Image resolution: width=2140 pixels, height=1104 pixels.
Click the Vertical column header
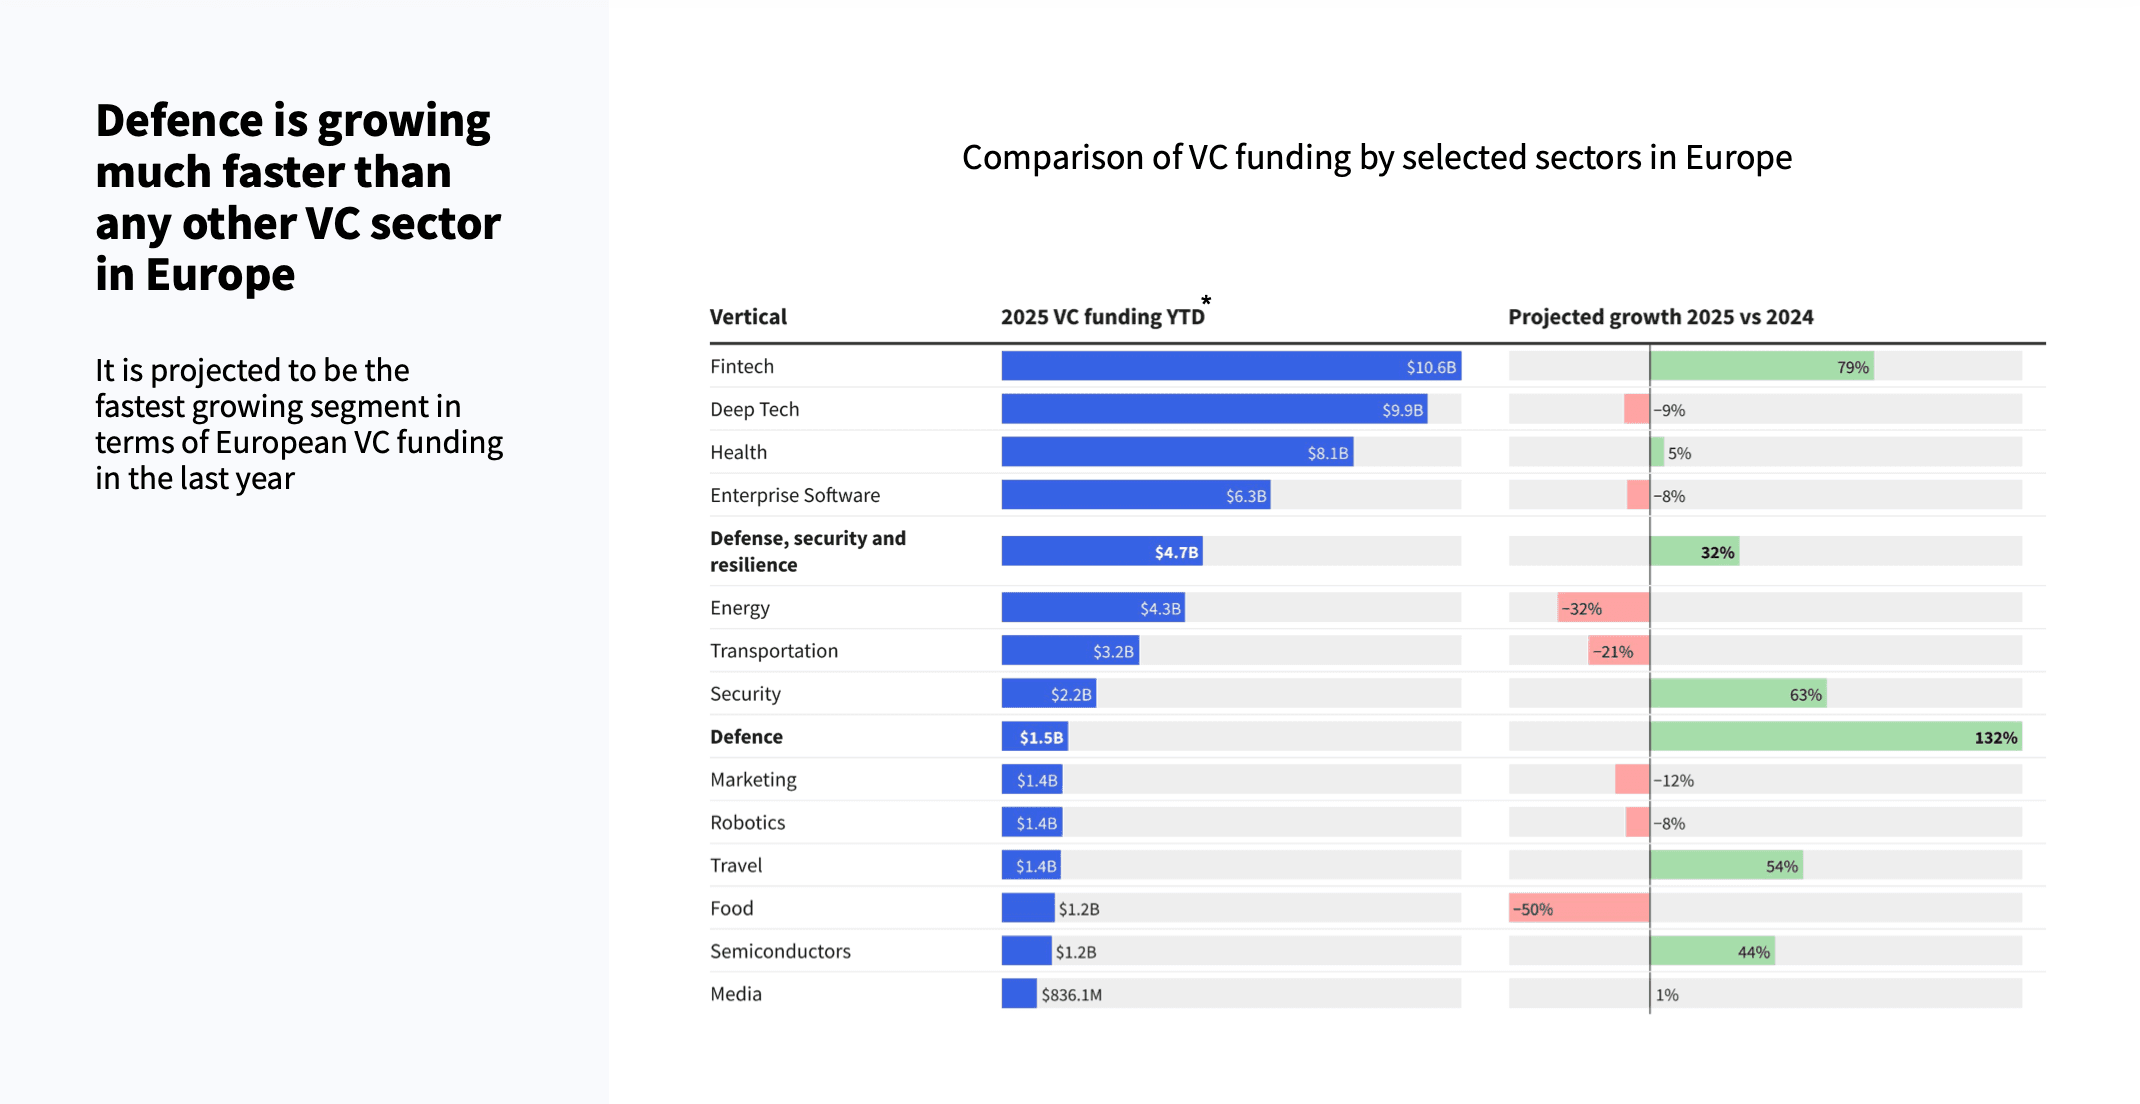coord(748,317)
